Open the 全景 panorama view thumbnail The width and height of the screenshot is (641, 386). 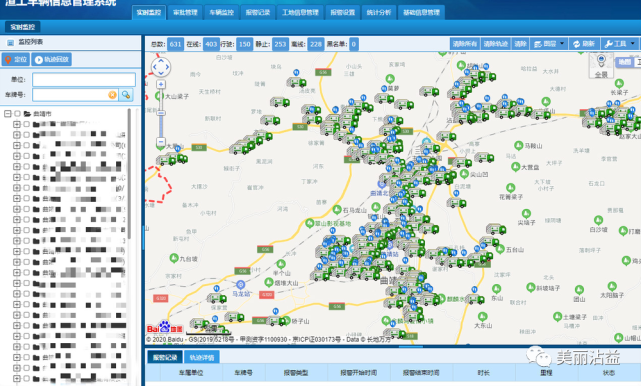click(x=601, y=66)
